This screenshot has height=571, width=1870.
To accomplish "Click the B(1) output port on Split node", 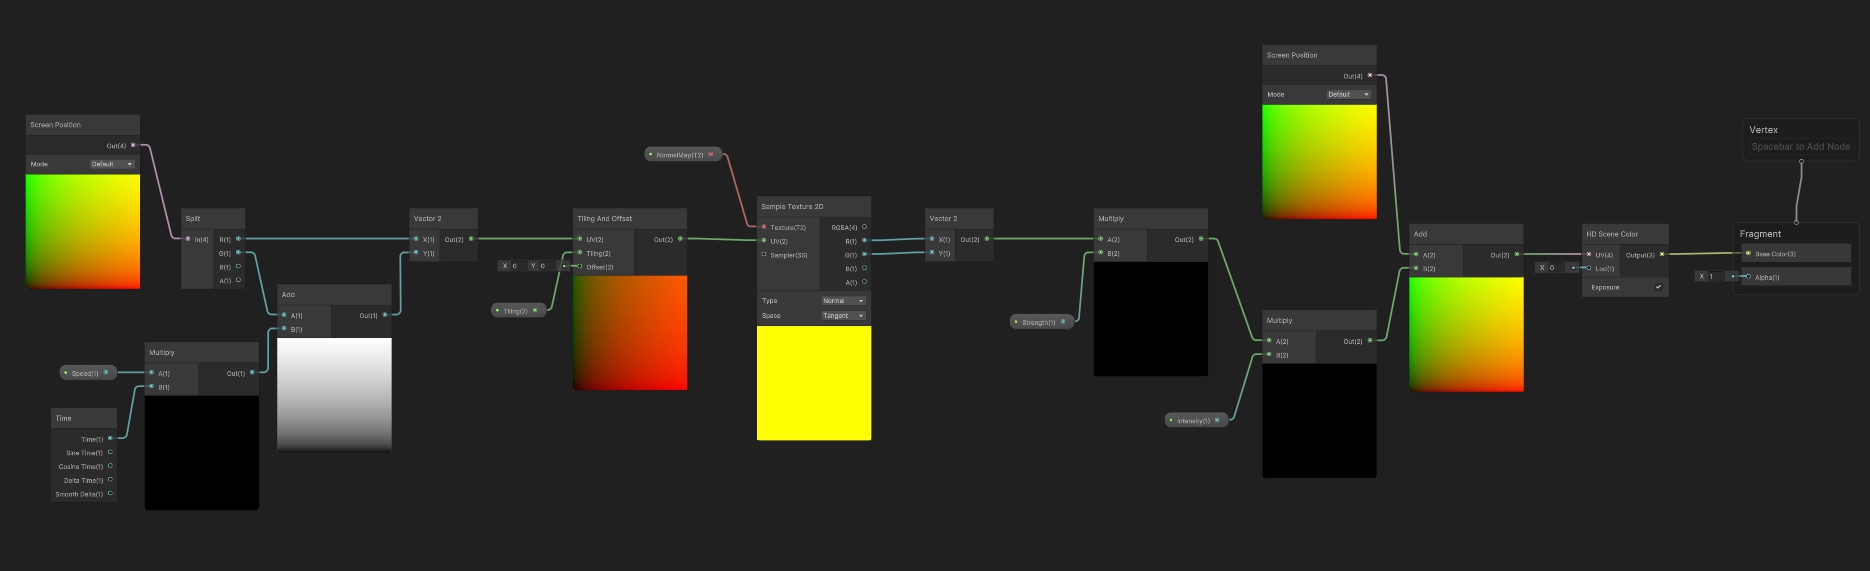I will (238, 267).
